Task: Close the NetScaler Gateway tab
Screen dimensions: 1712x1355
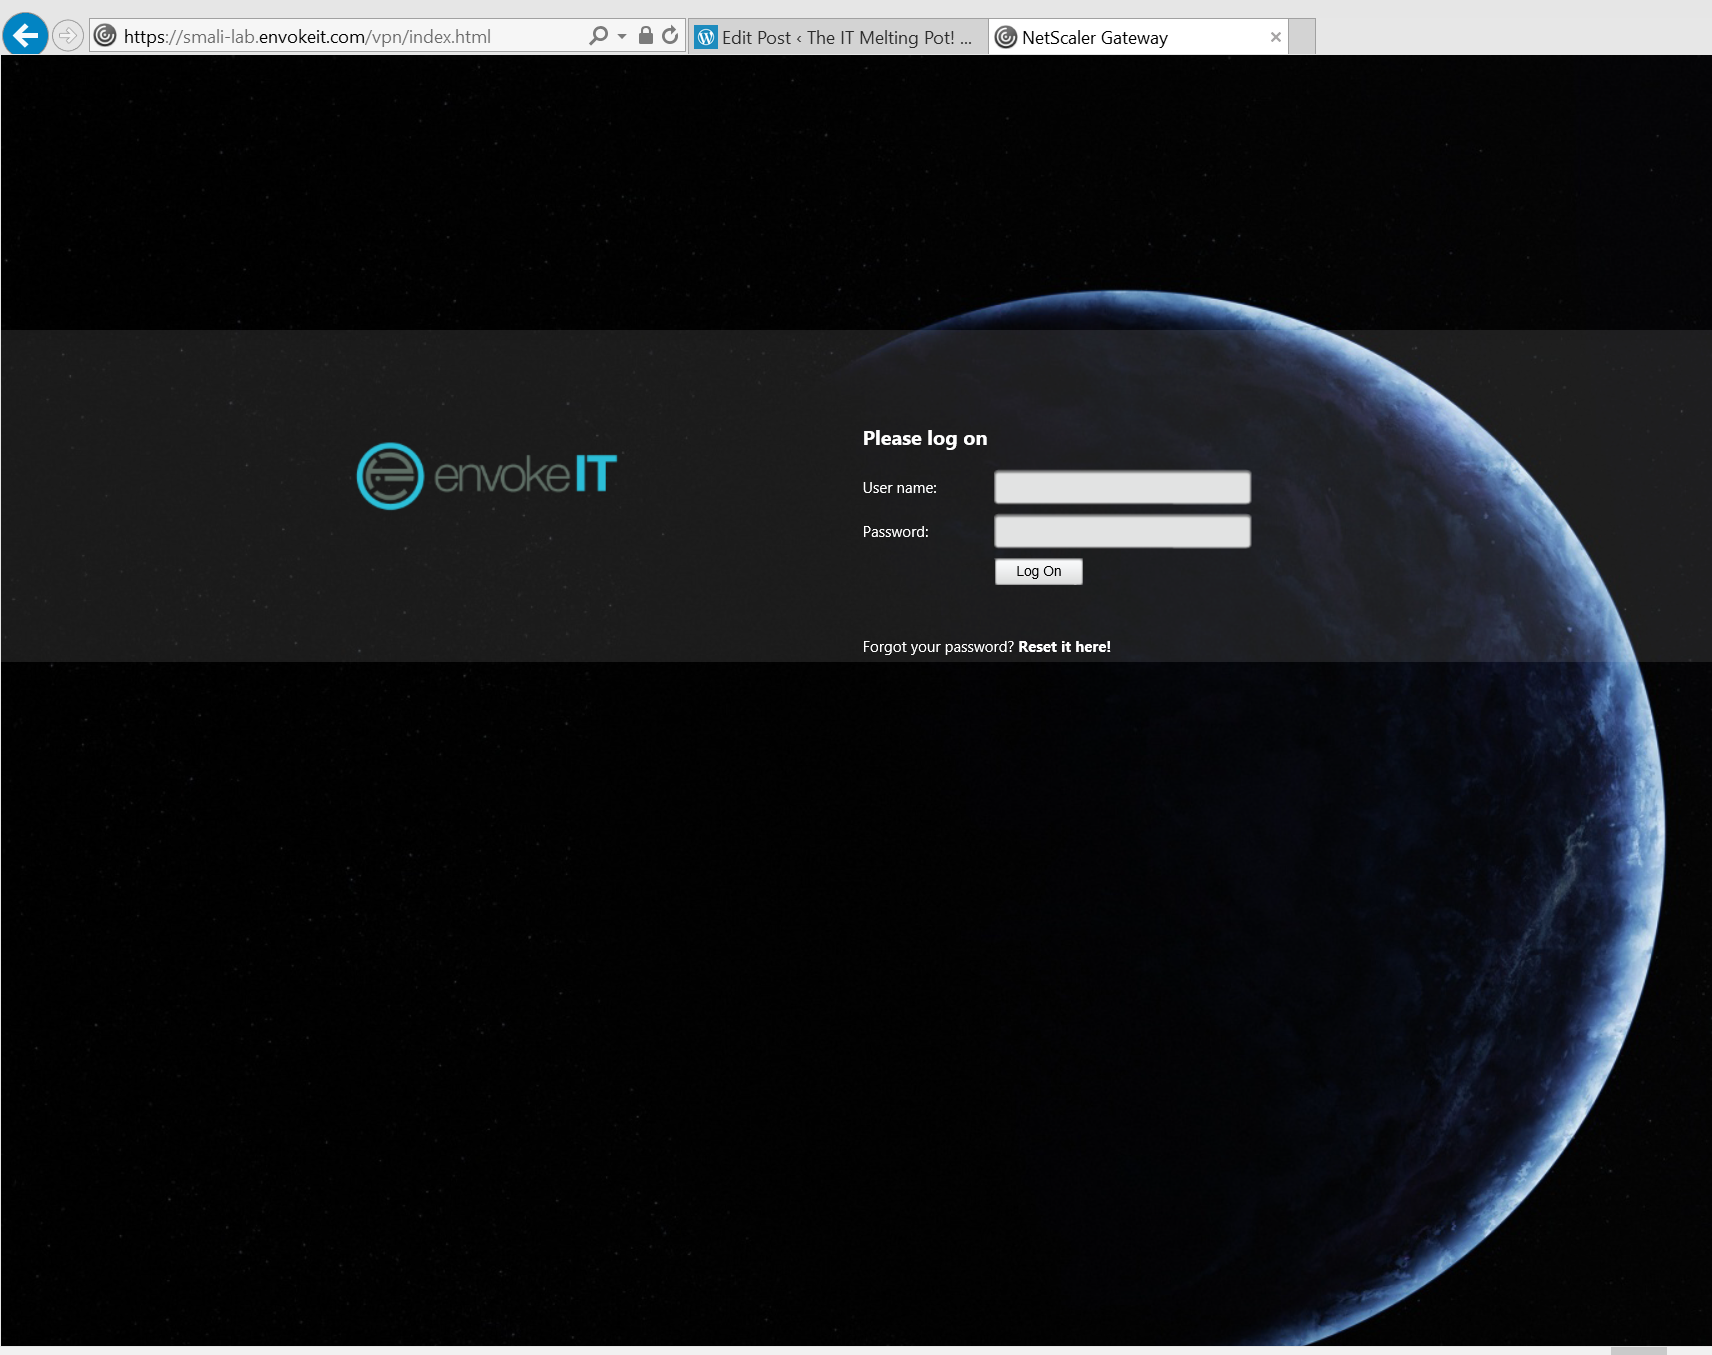Action: [1275, 37]
